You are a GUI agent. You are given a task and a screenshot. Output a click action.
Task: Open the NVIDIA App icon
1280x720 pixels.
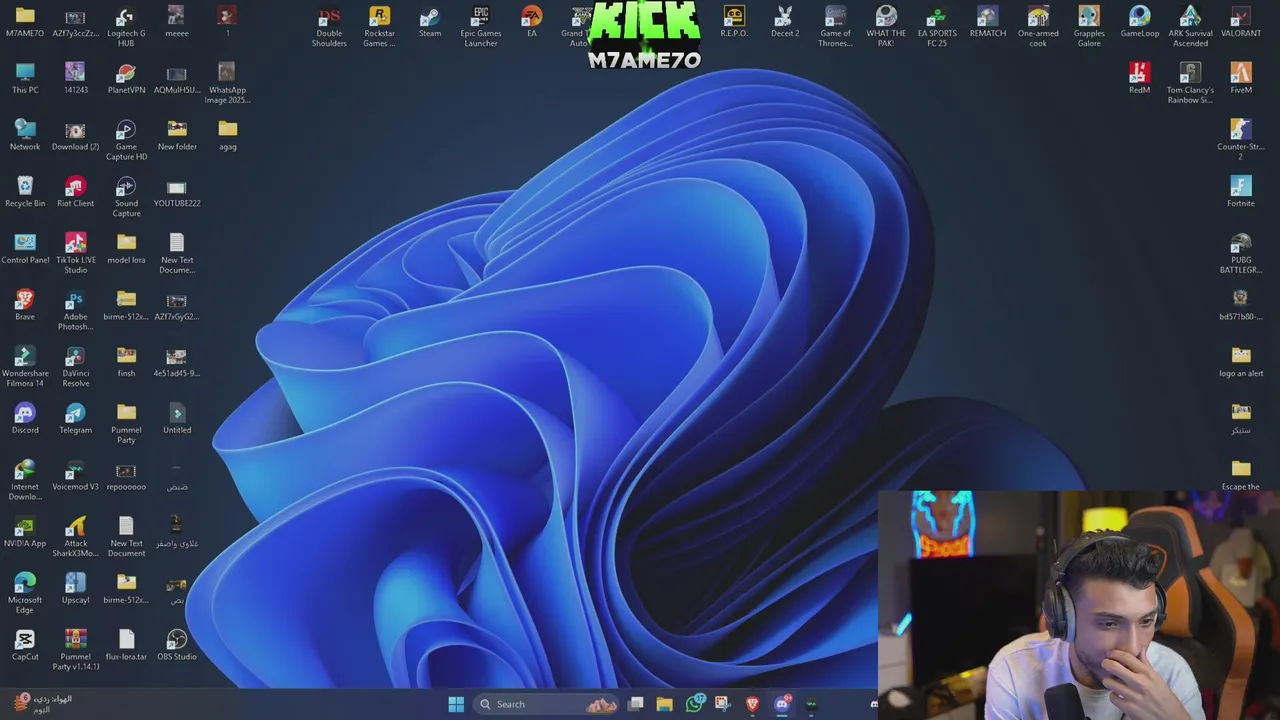25,533
